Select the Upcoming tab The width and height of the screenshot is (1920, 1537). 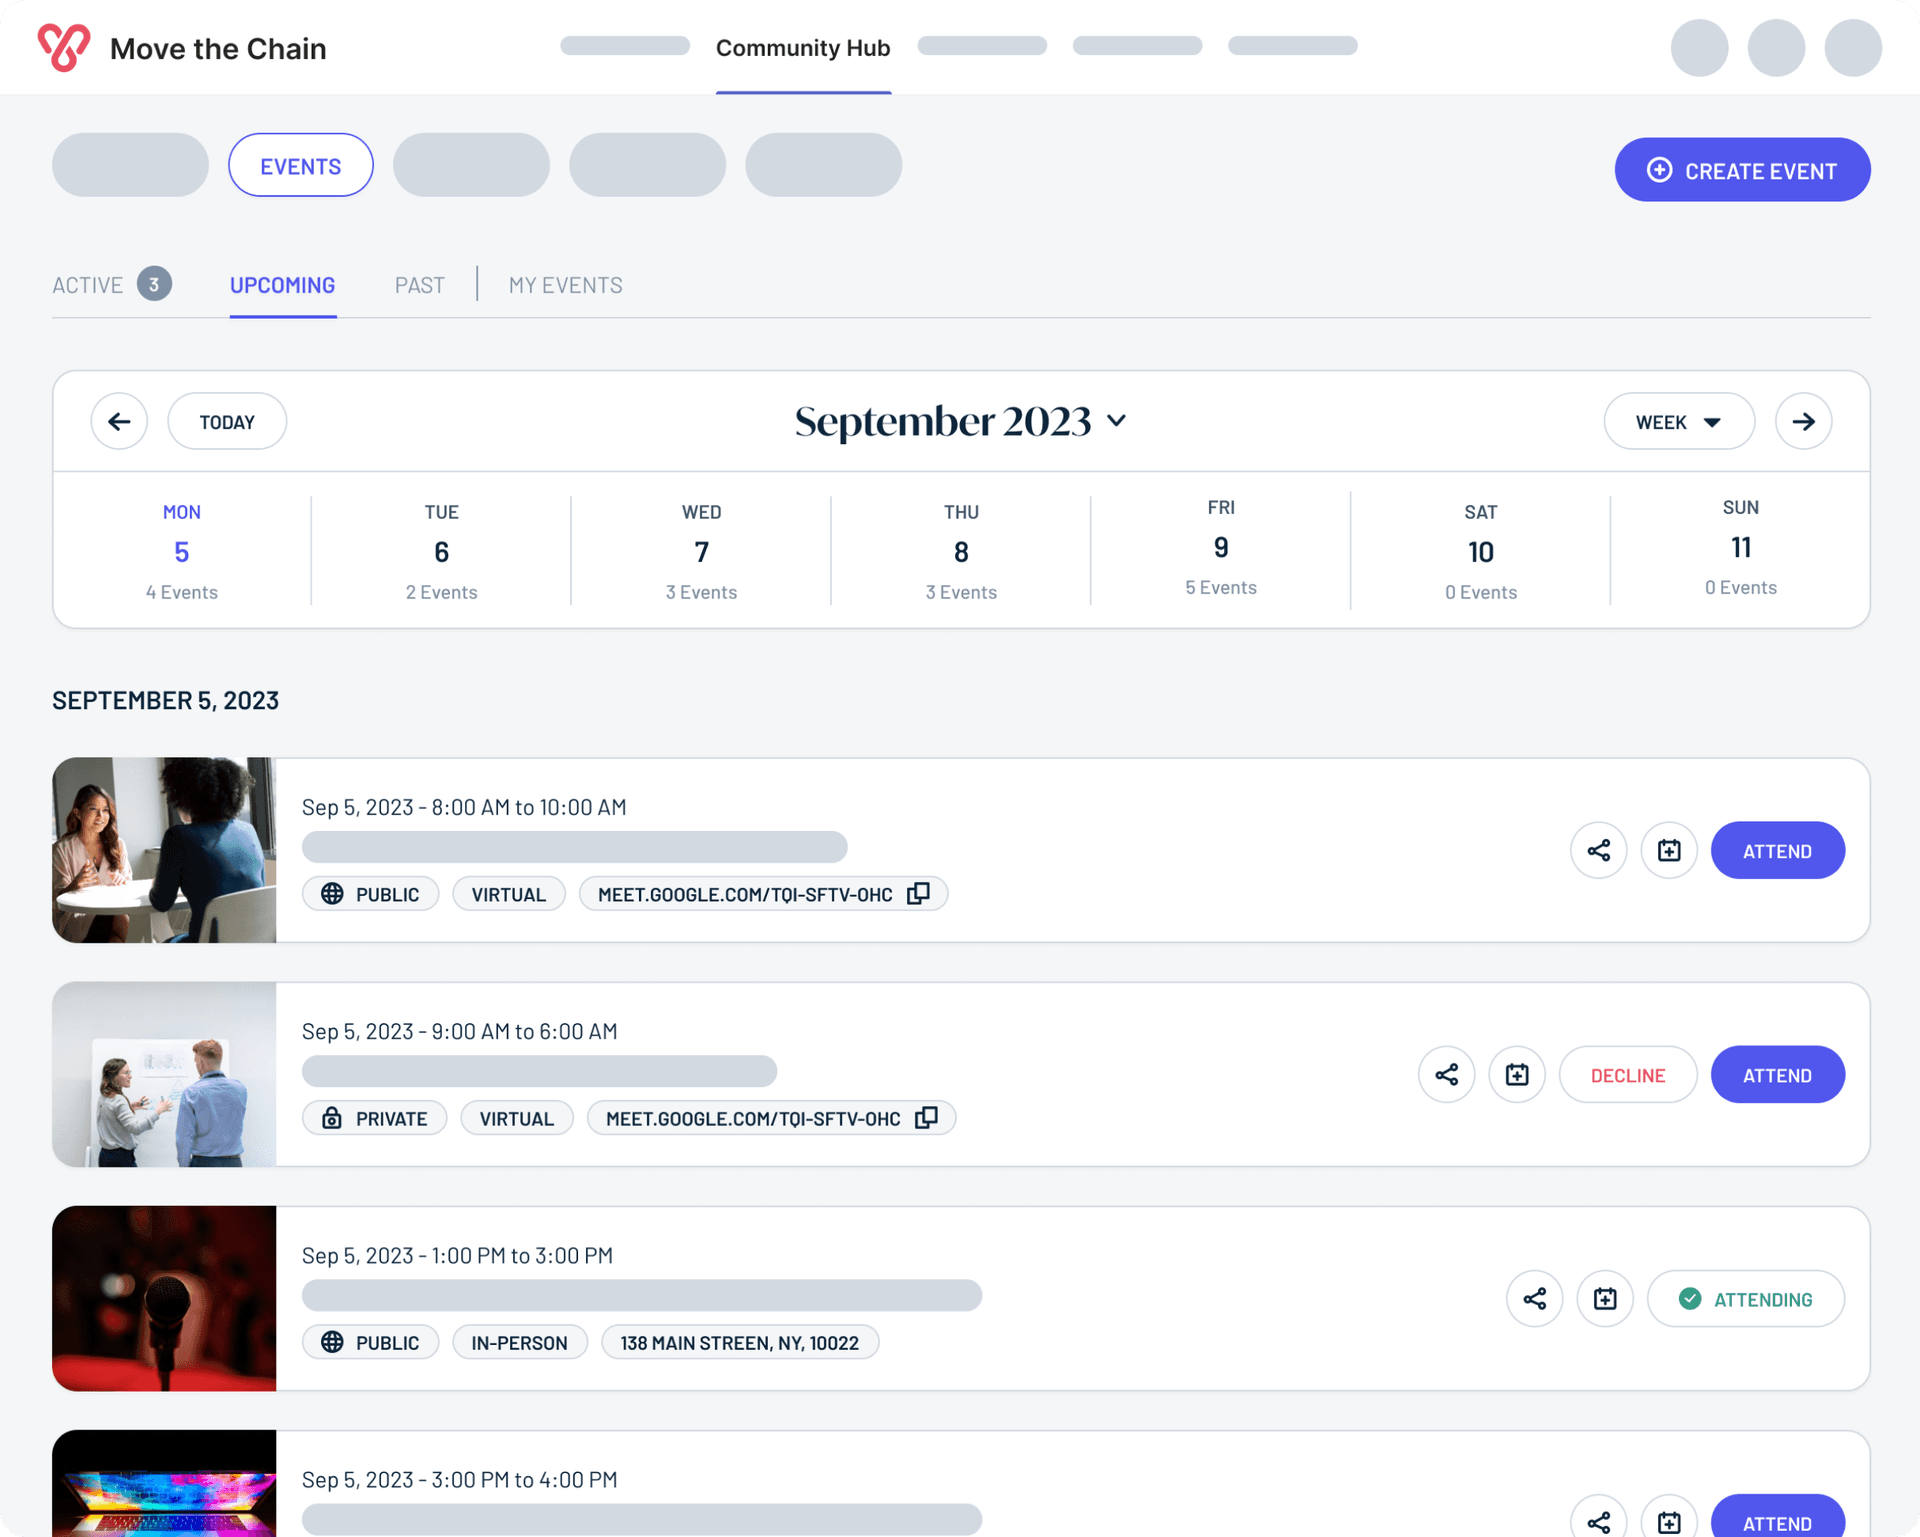[x=283, y=285]
